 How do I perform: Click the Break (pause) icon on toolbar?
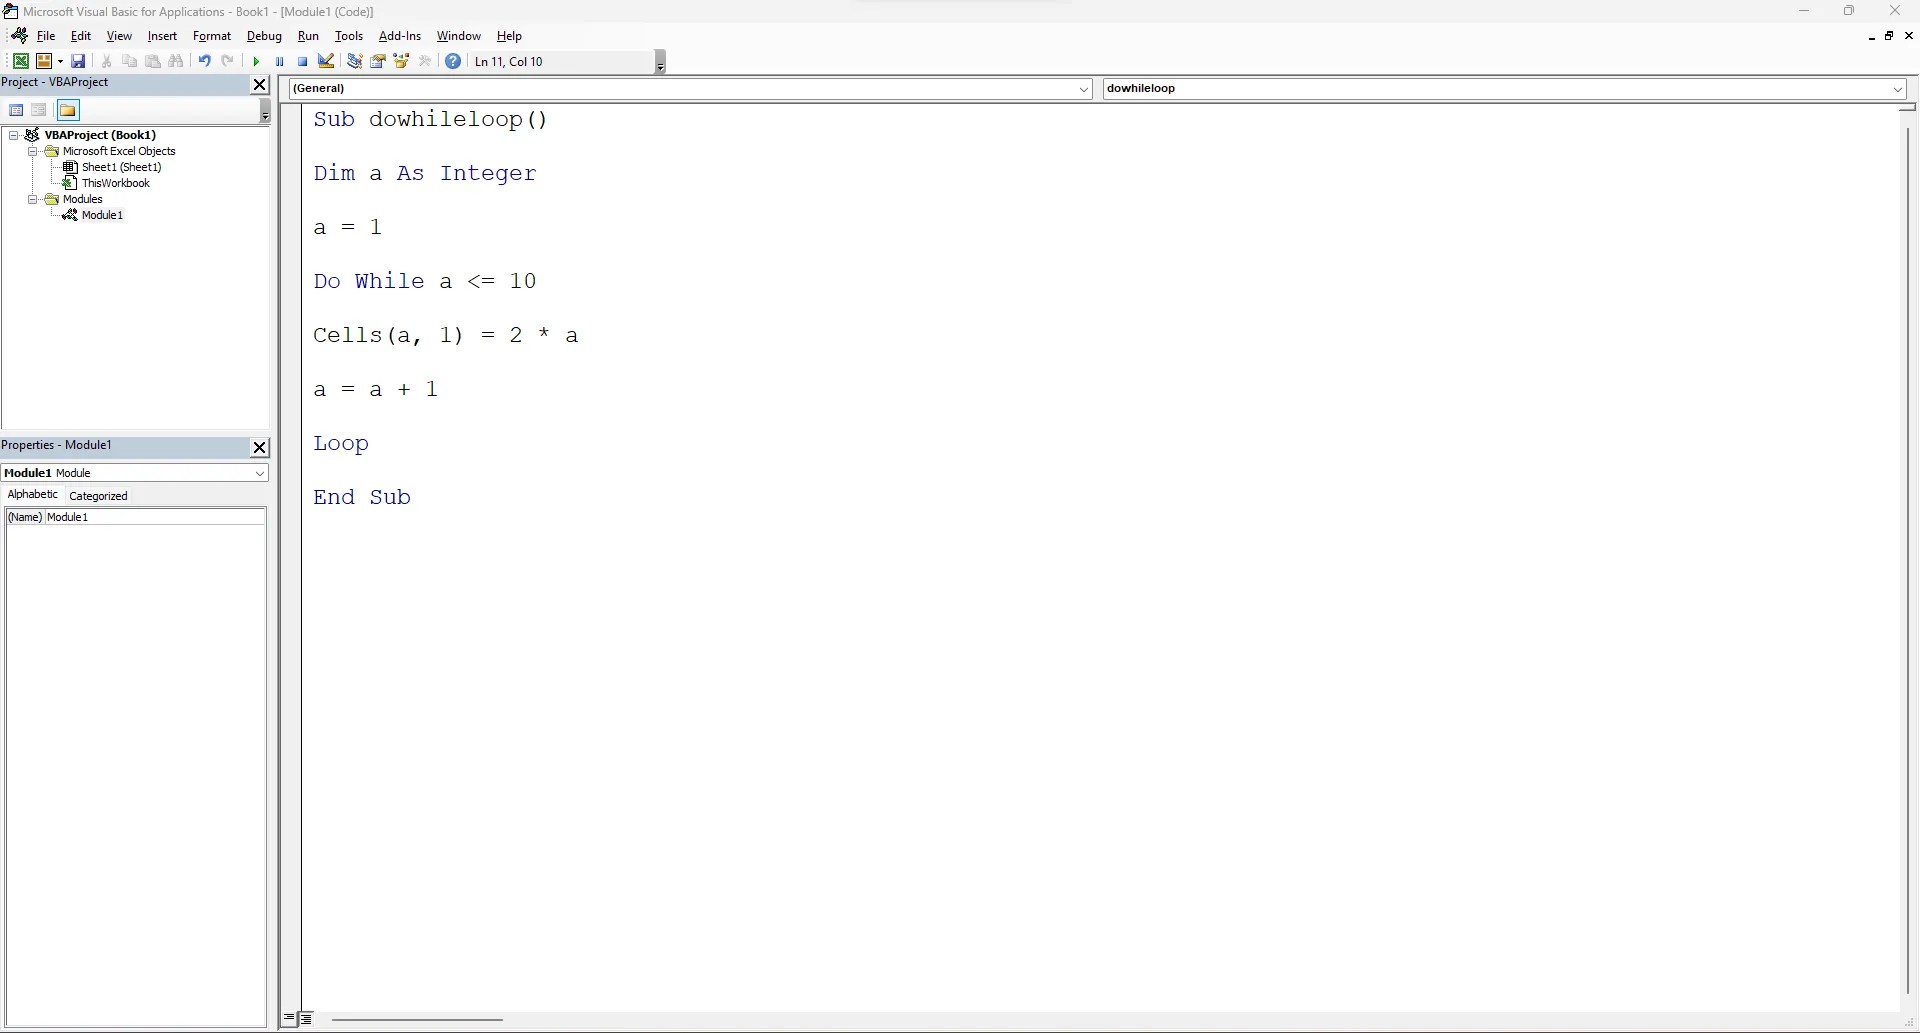point(279,61)
